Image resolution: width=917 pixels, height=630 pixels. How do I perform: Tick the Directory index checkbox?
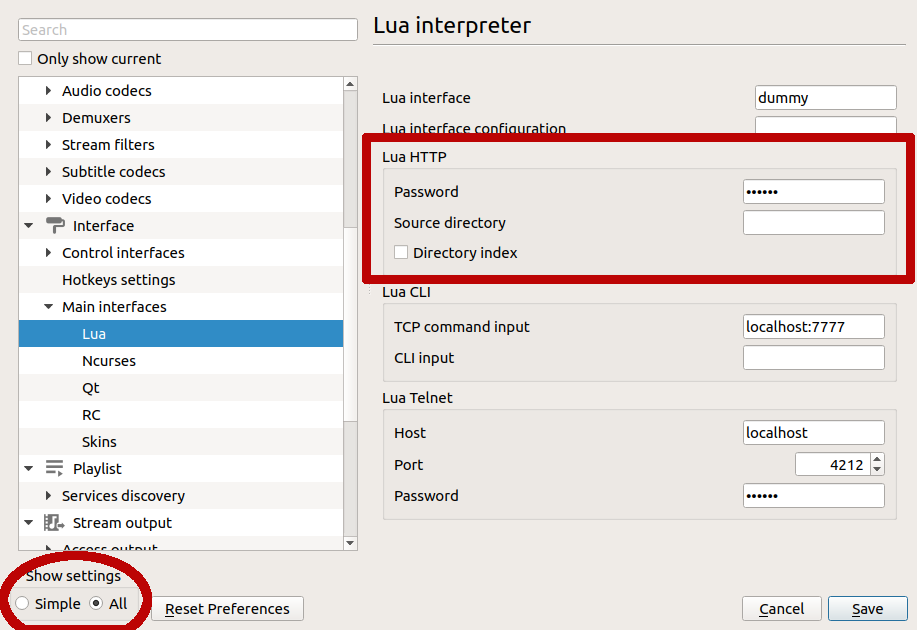[401, 253]
